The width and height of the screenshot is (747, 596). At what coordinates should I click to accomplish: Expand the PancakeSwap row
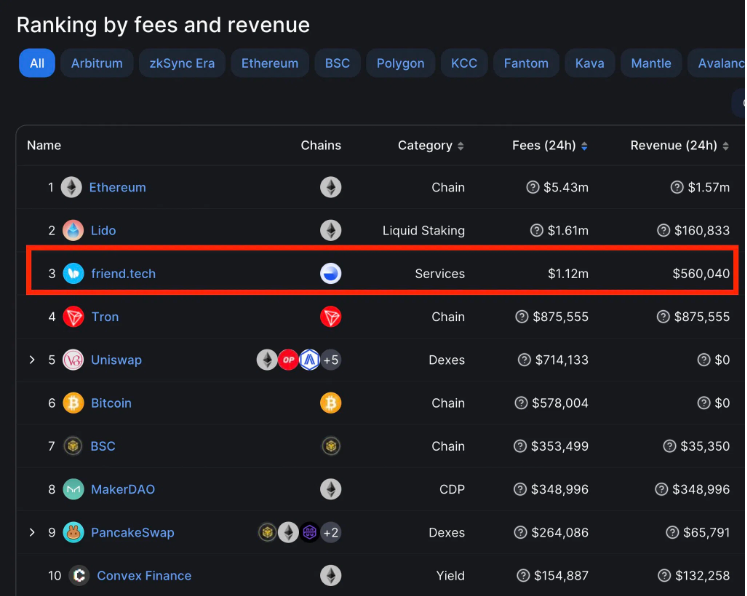(x=32, y=533)
